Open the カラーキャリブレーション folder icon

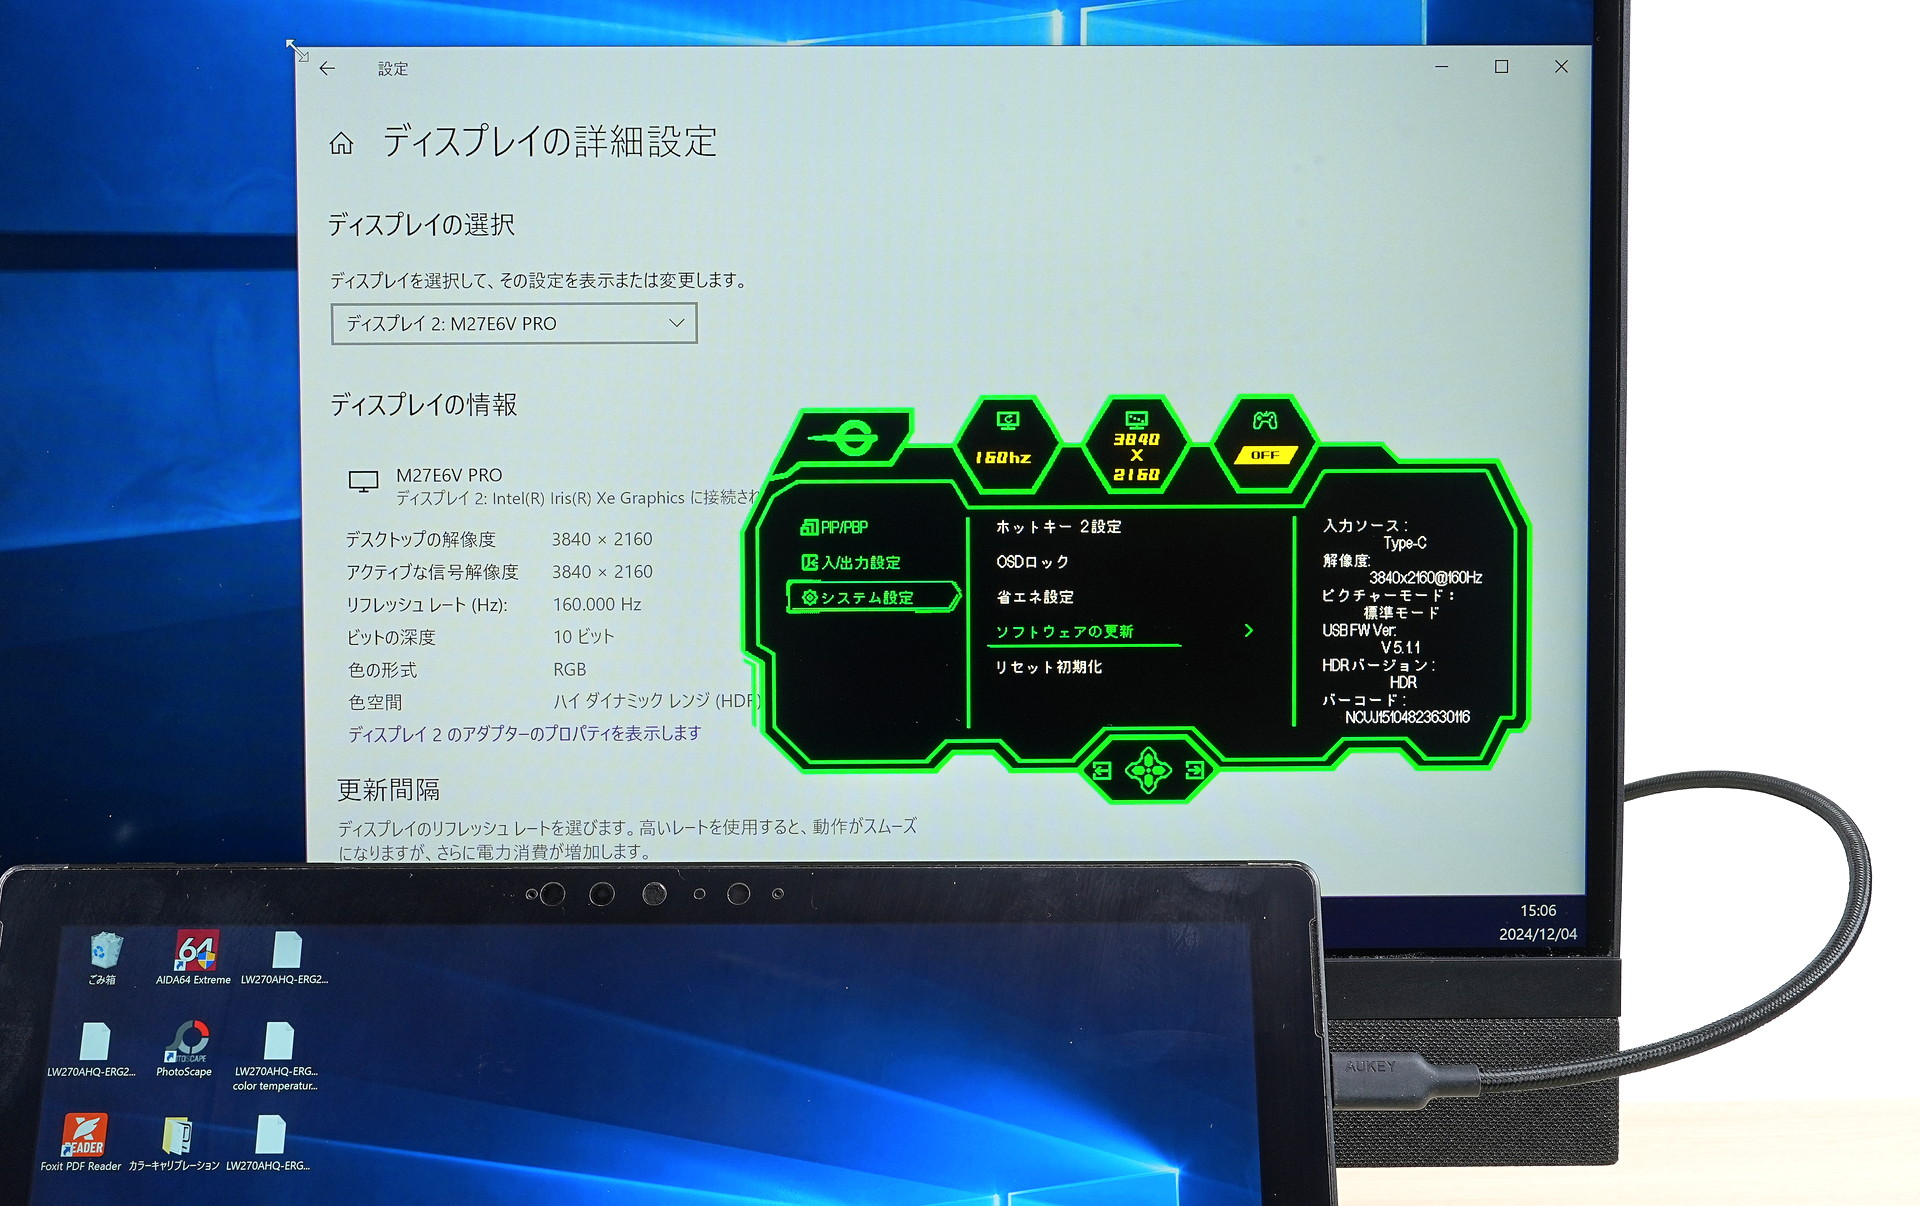175,1141
